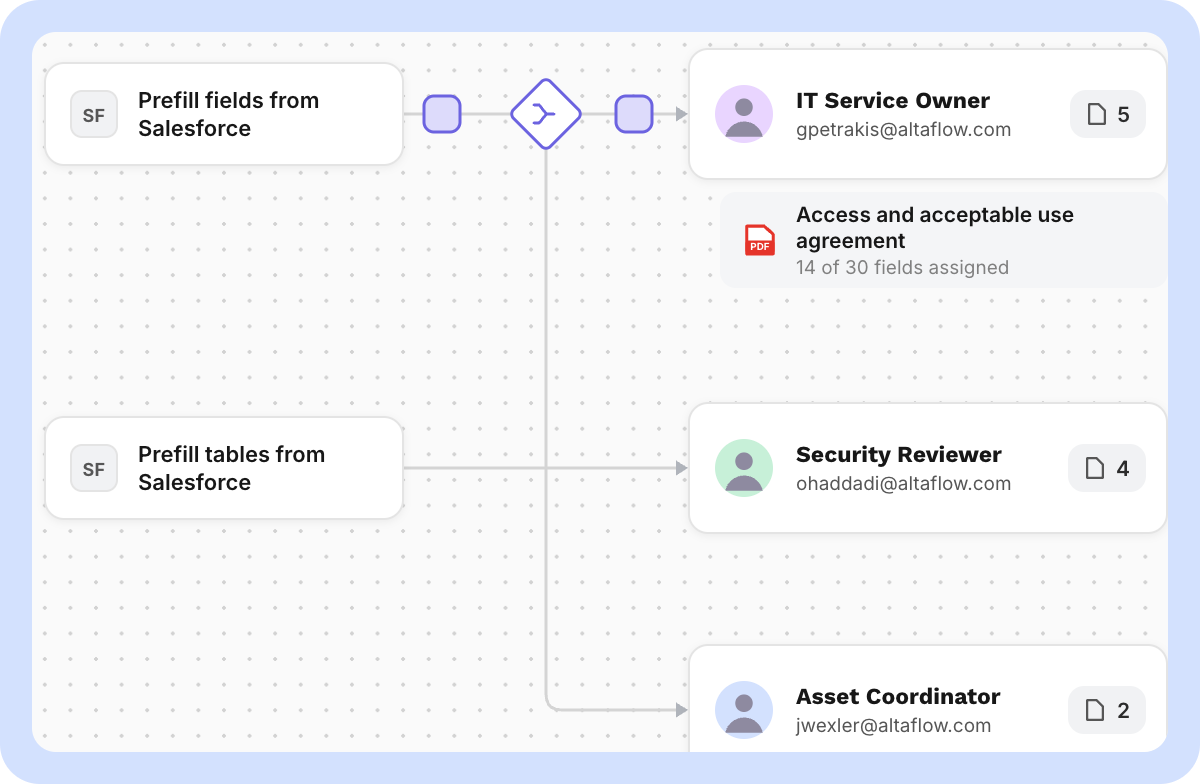Click the Asset Coordinator title
This screenshot has height=784, width=1200.
898,696
